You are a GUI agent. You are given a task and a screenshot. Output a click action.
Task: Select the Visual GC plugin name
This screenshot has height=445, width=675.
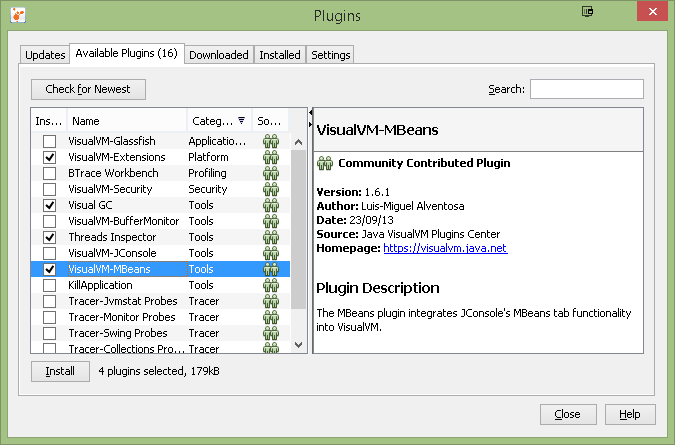(90, 205)
